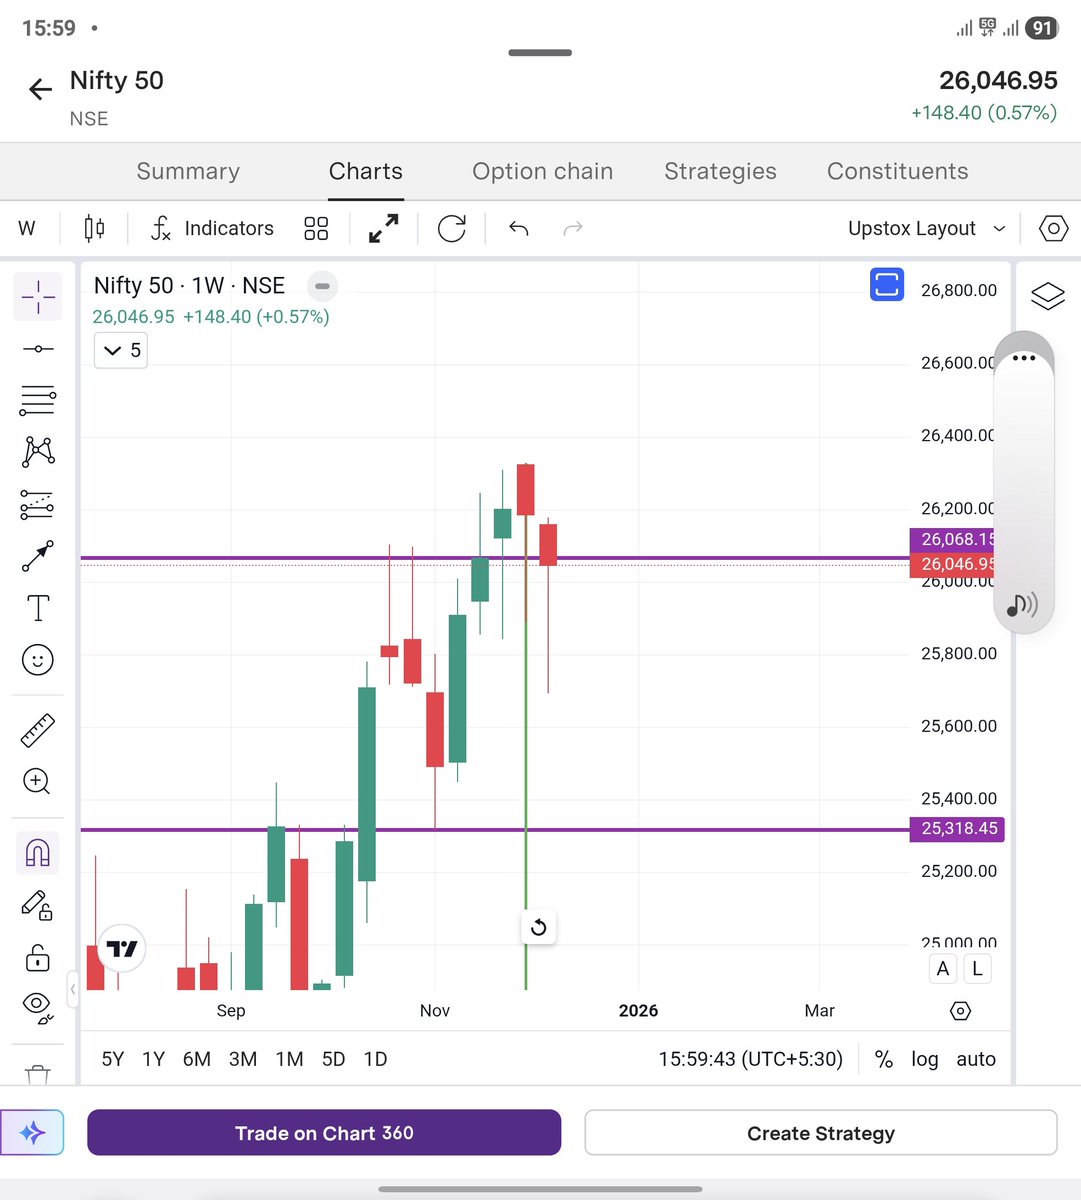The width and height of the screenshot is (1081, 1200).
Task: Expand the 5 indicators legend chevron
Action: click(x=121, y=350)
